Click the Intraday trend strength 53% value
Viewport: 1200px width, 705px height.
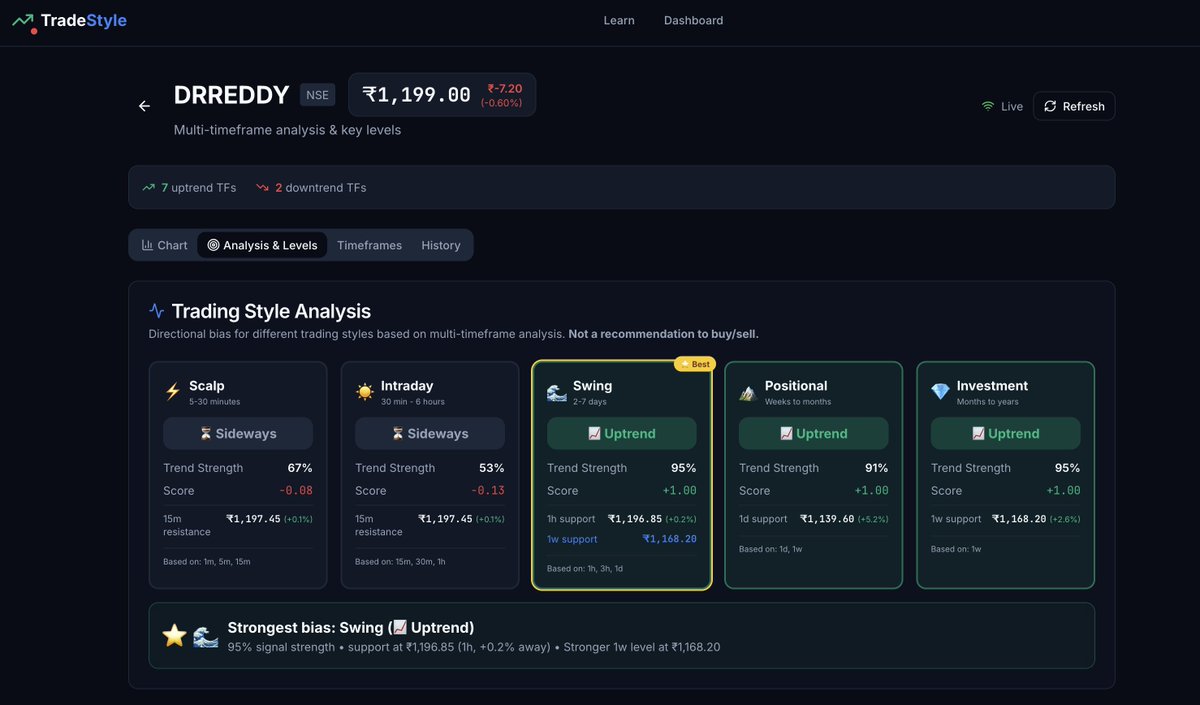[x=492, y=468]
